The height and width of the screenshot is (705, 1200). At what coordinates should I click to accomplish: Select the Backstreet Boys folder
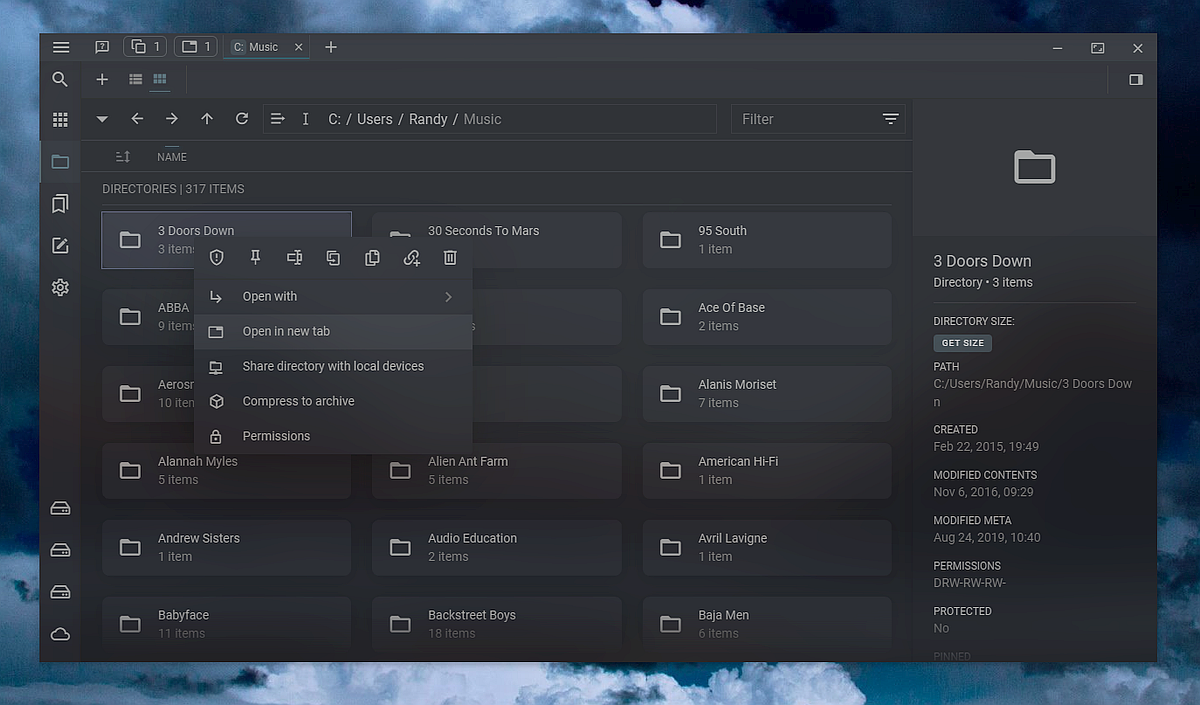pos(496,624)
